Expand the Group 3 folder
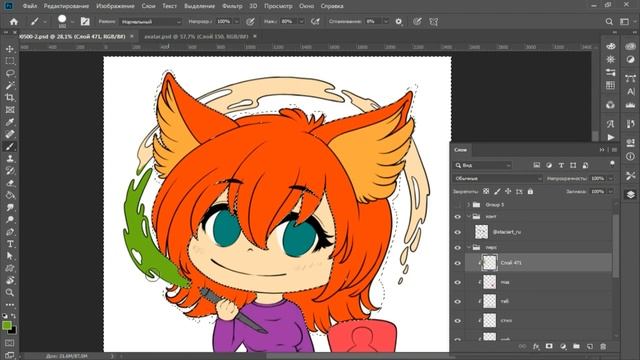This screenshot has width=640, height=360. click(x=469, y=205)
